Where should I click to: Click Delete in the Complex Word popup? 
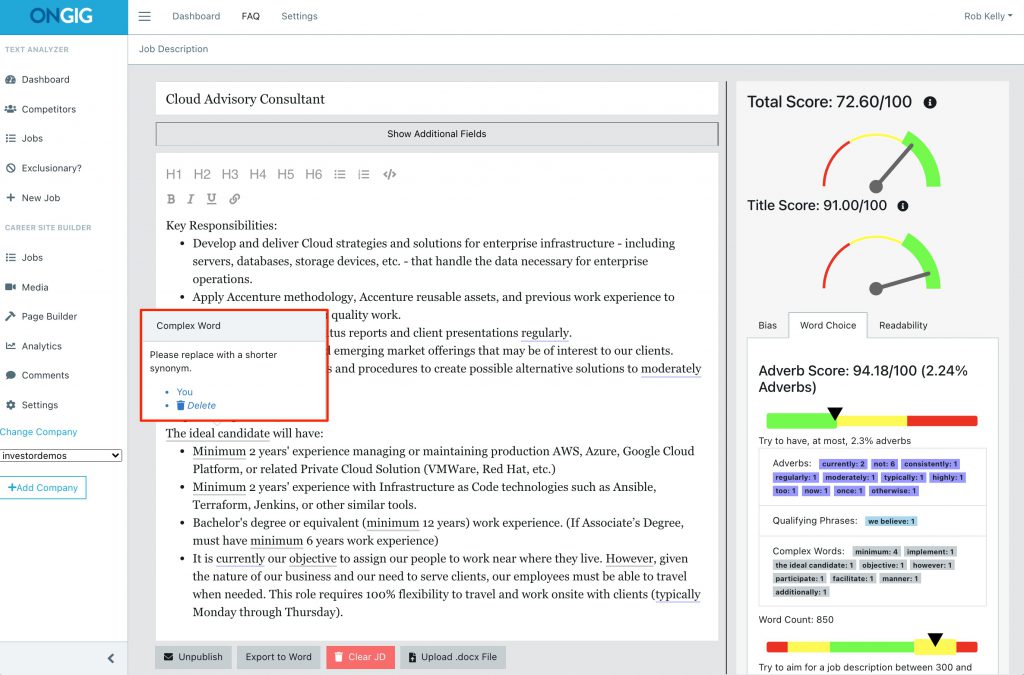197,405
